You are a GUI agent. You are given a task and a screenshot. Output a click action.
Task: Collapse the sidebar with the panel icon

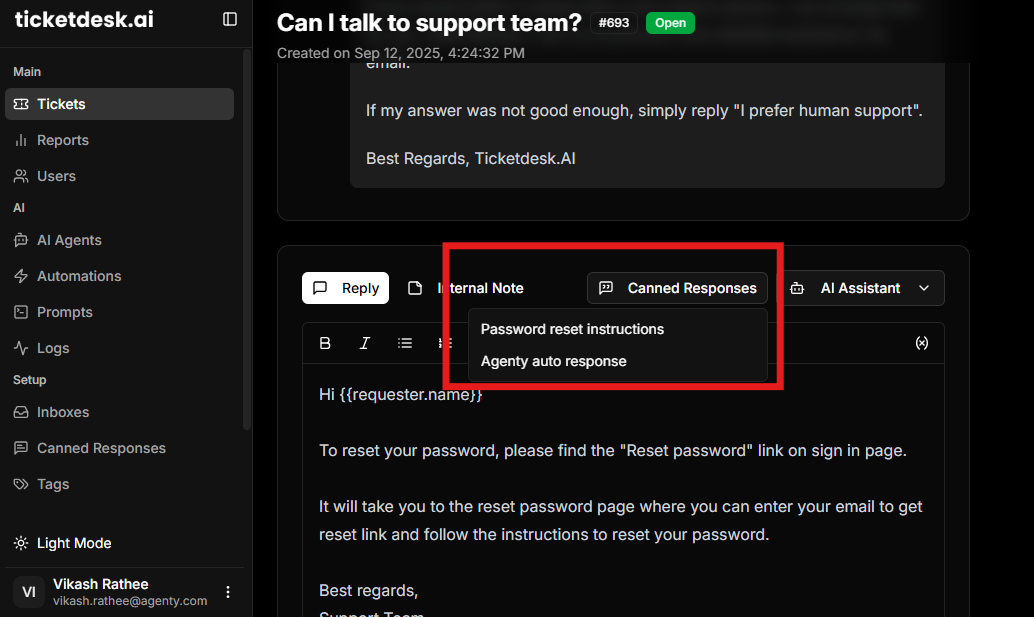[229, 19]
